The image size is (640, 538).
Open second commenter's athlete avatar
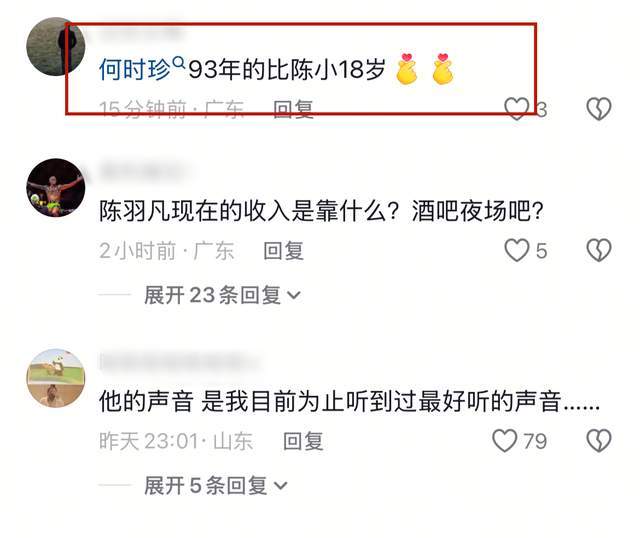coord(56,188)
